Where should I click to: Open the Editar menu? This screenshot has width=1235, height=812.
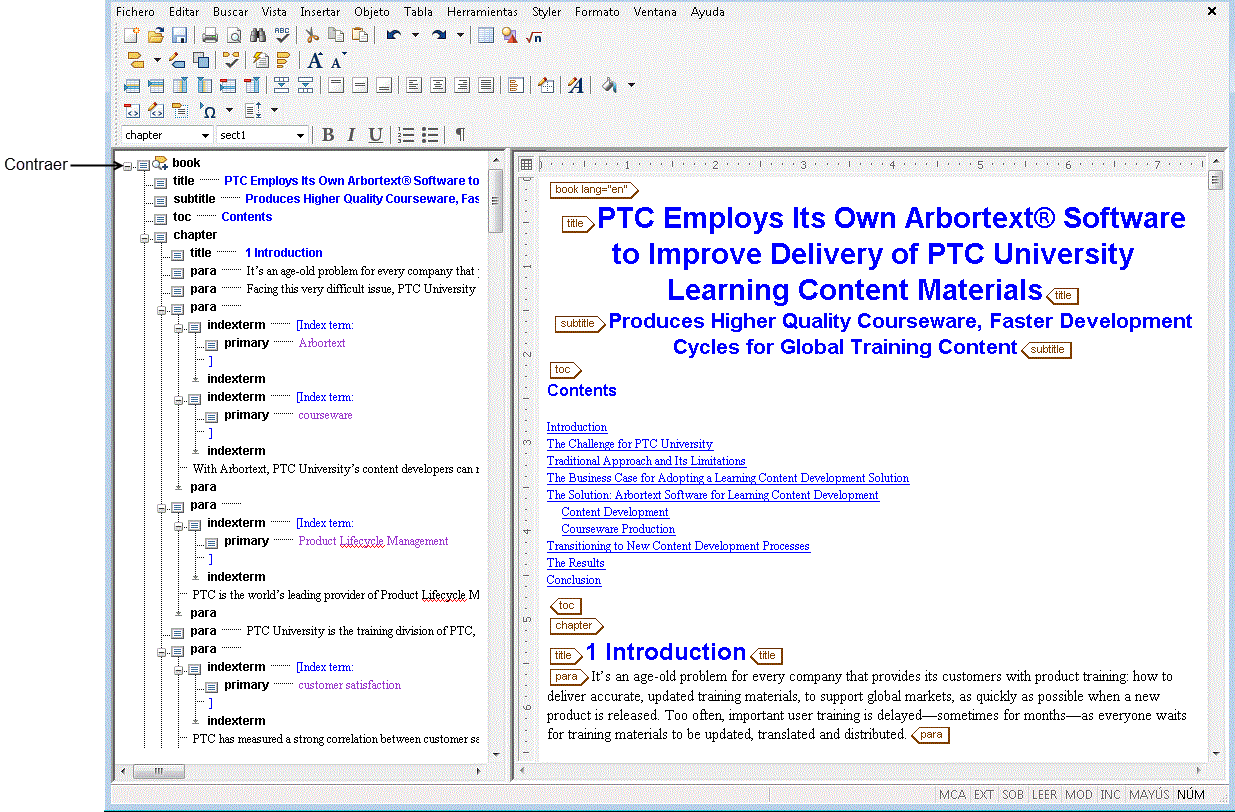point(184,12)
